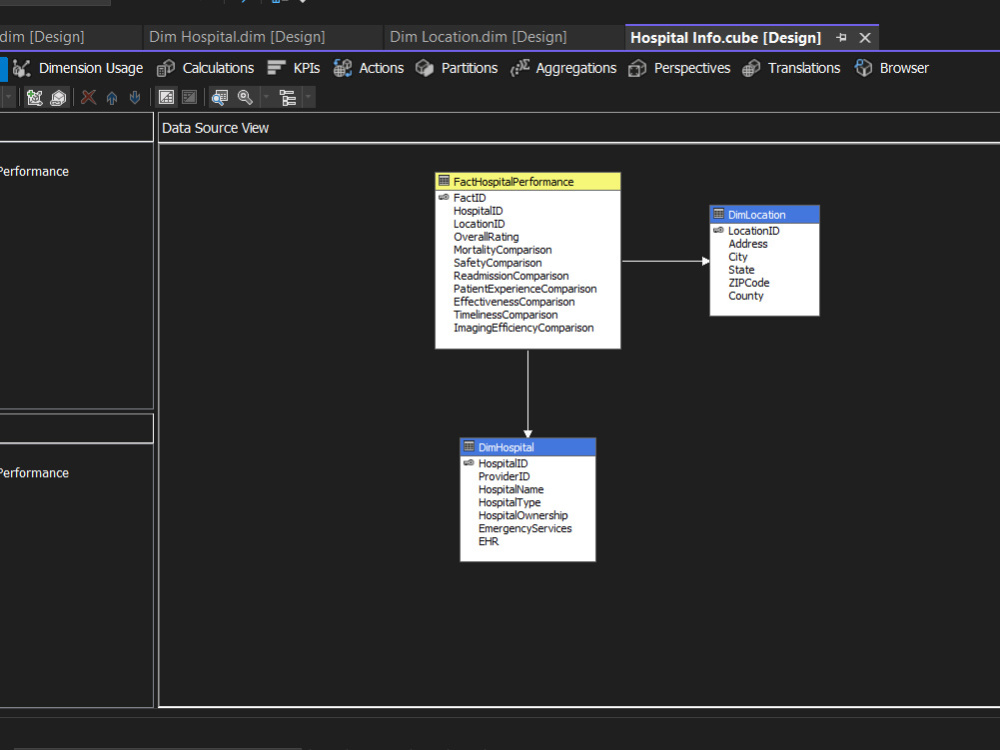Screen dimensions: 1000x750
Task: Click the FactID primary key icon
Action: coord(444,198)
